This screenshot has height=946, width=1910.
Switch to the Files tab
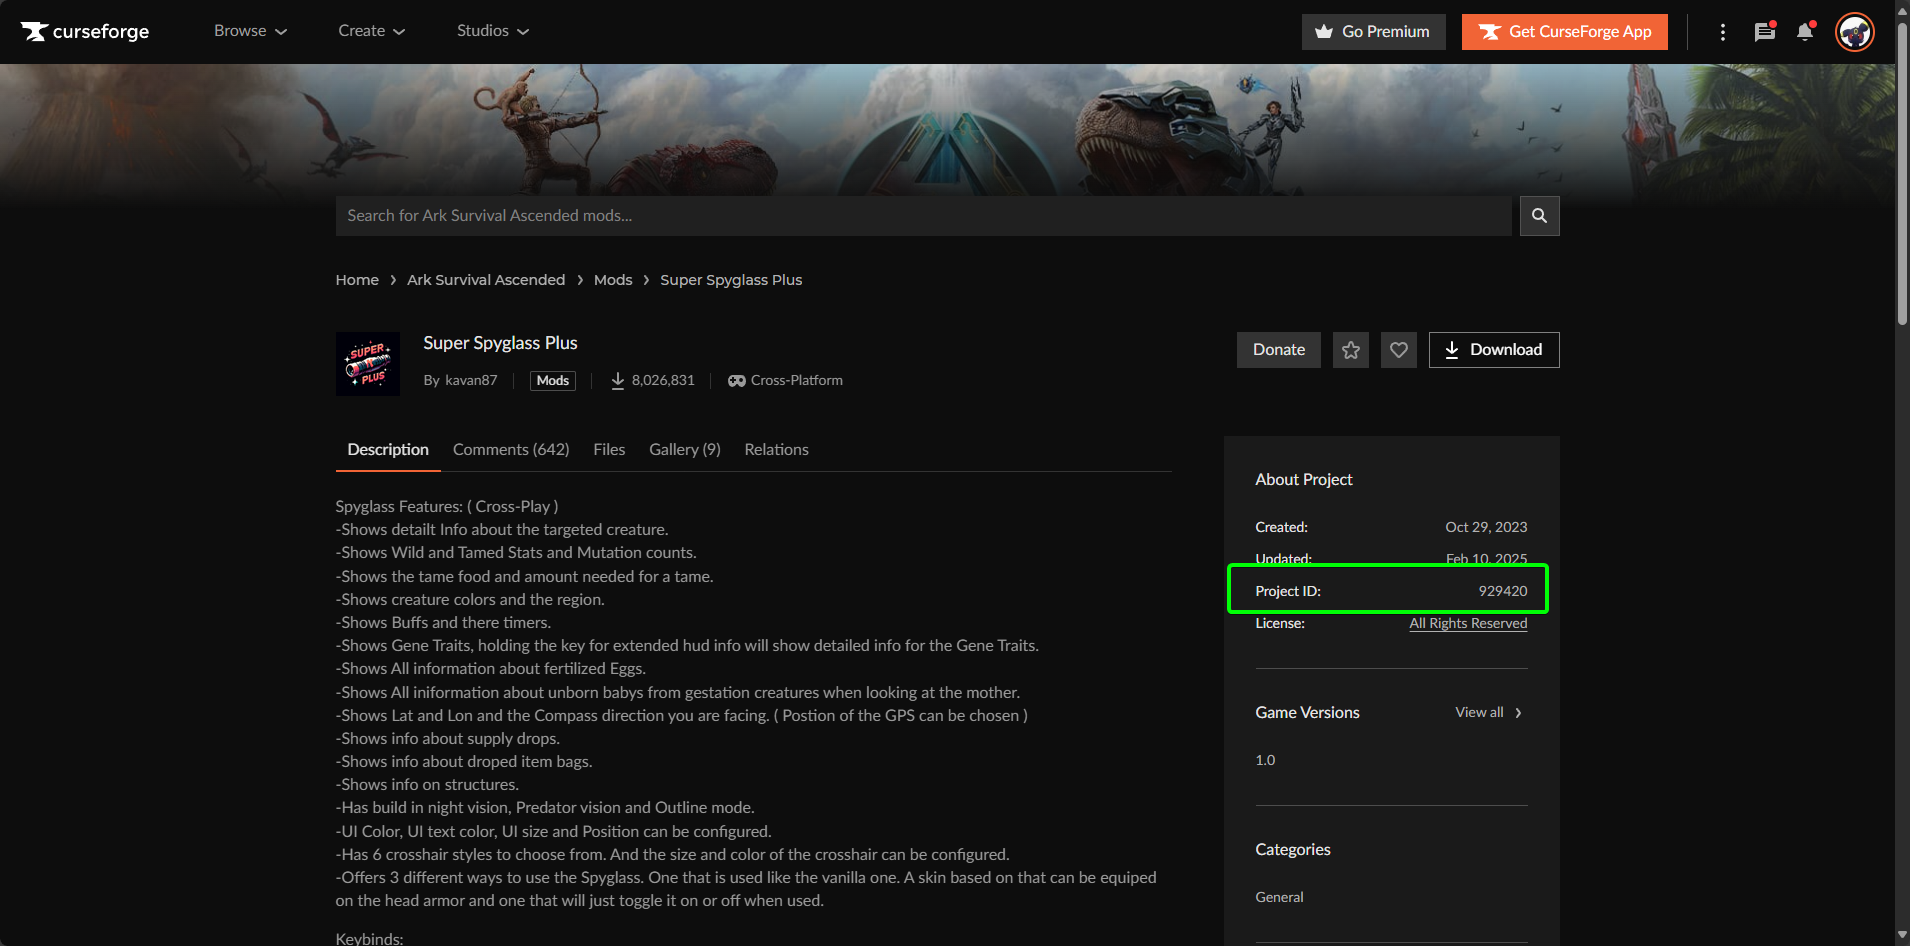(609, 450)
